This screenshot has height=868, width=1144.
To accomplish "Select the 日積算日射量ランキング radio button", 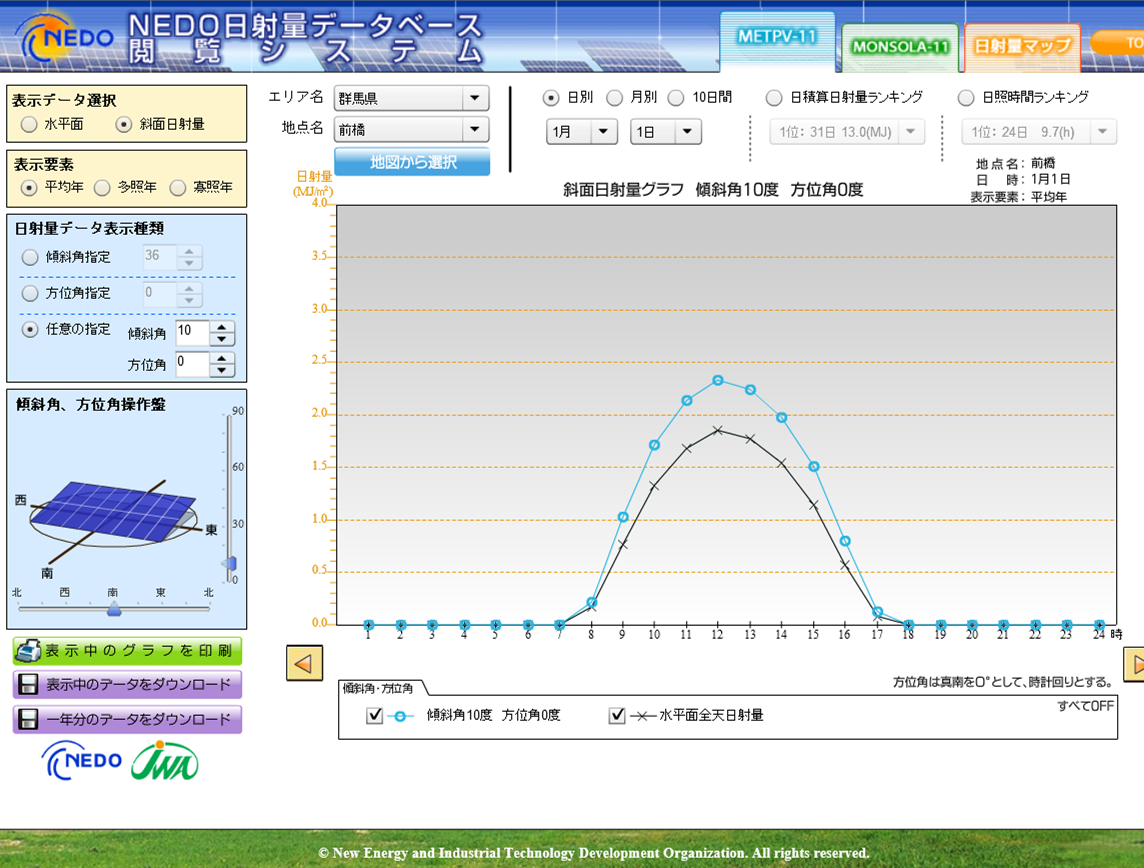I will point(774,98).
